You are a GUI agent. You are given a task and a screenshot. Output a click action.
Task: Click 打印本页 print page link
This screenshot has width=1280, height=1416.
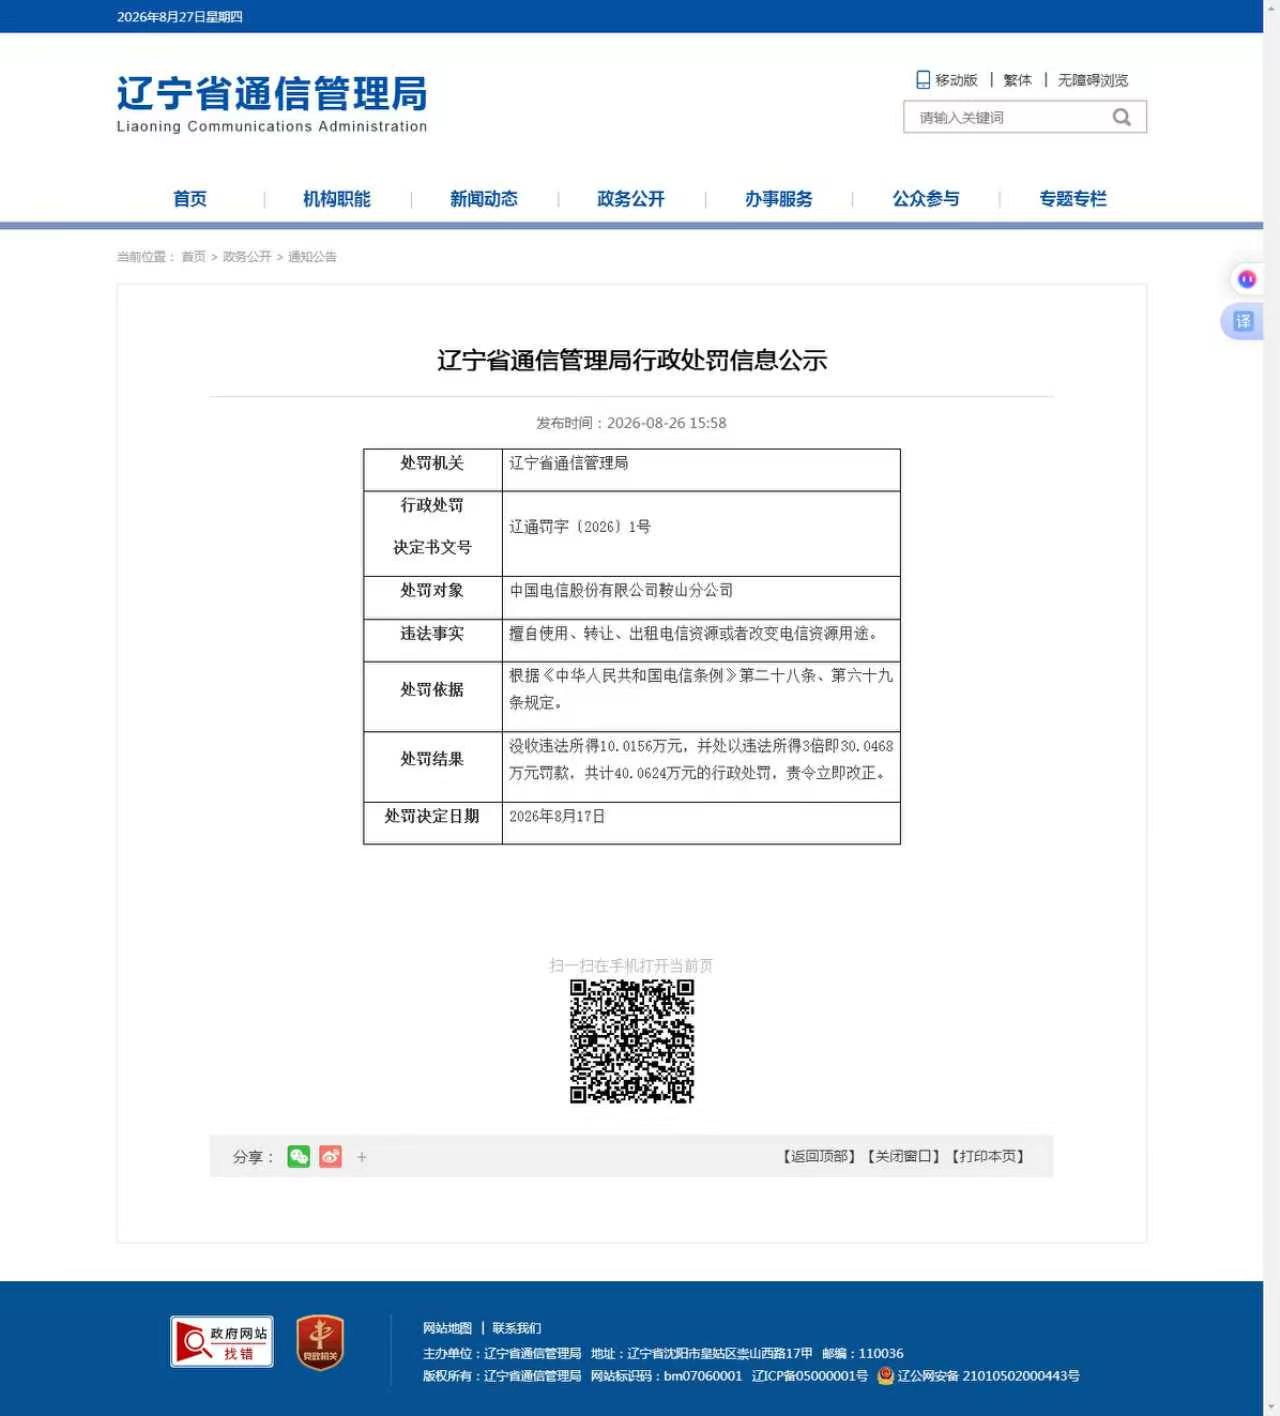(988, 1156)
